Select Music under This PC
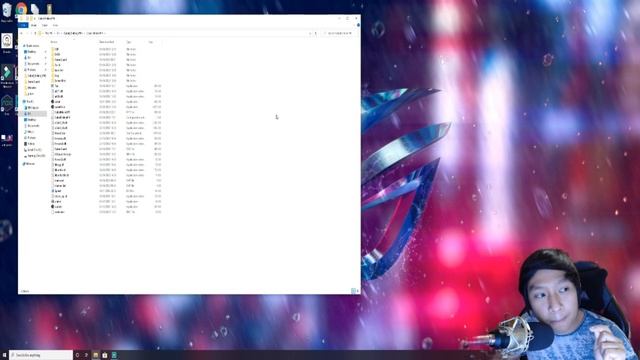 [29, 131]
